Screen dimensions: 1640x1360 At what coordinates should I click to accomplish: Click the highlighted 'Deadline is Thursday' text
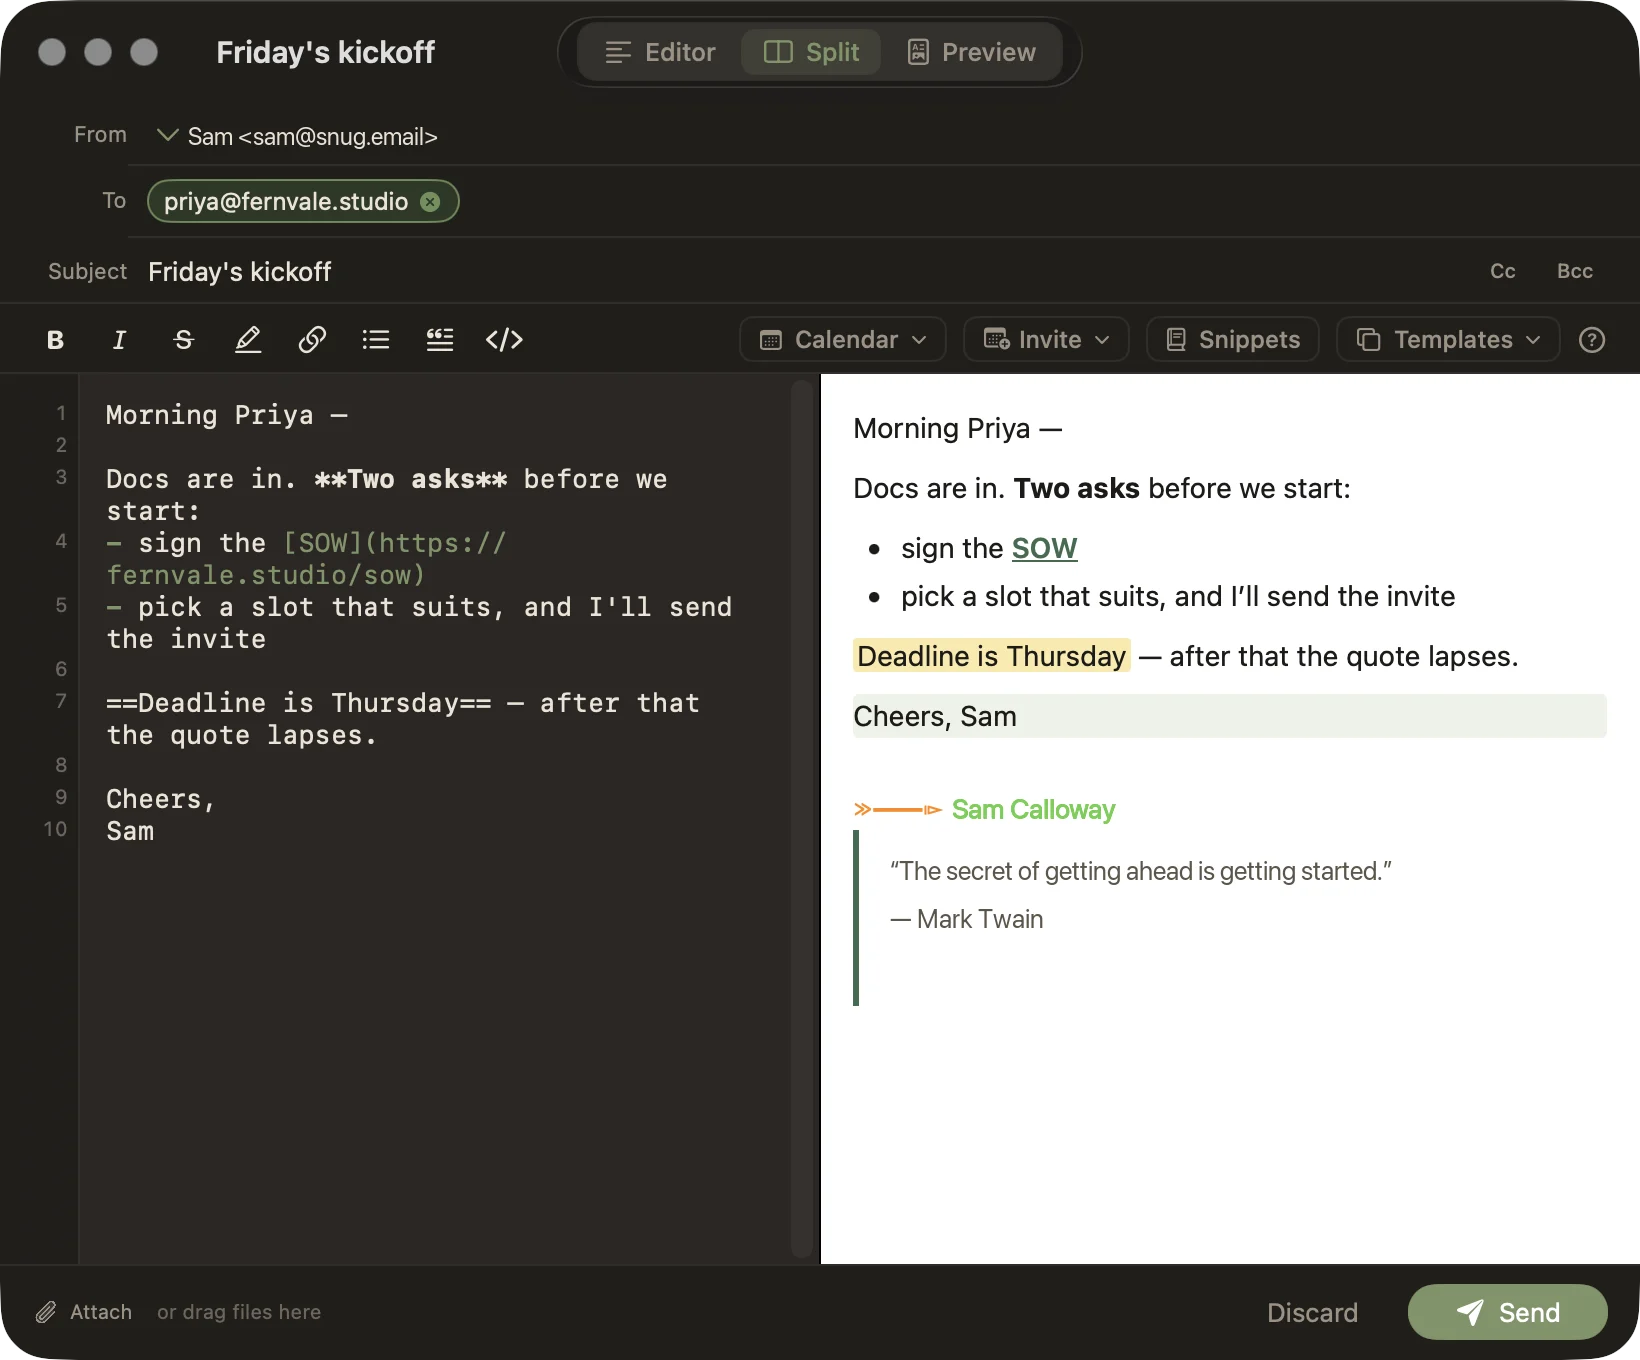tap(992, 656)
